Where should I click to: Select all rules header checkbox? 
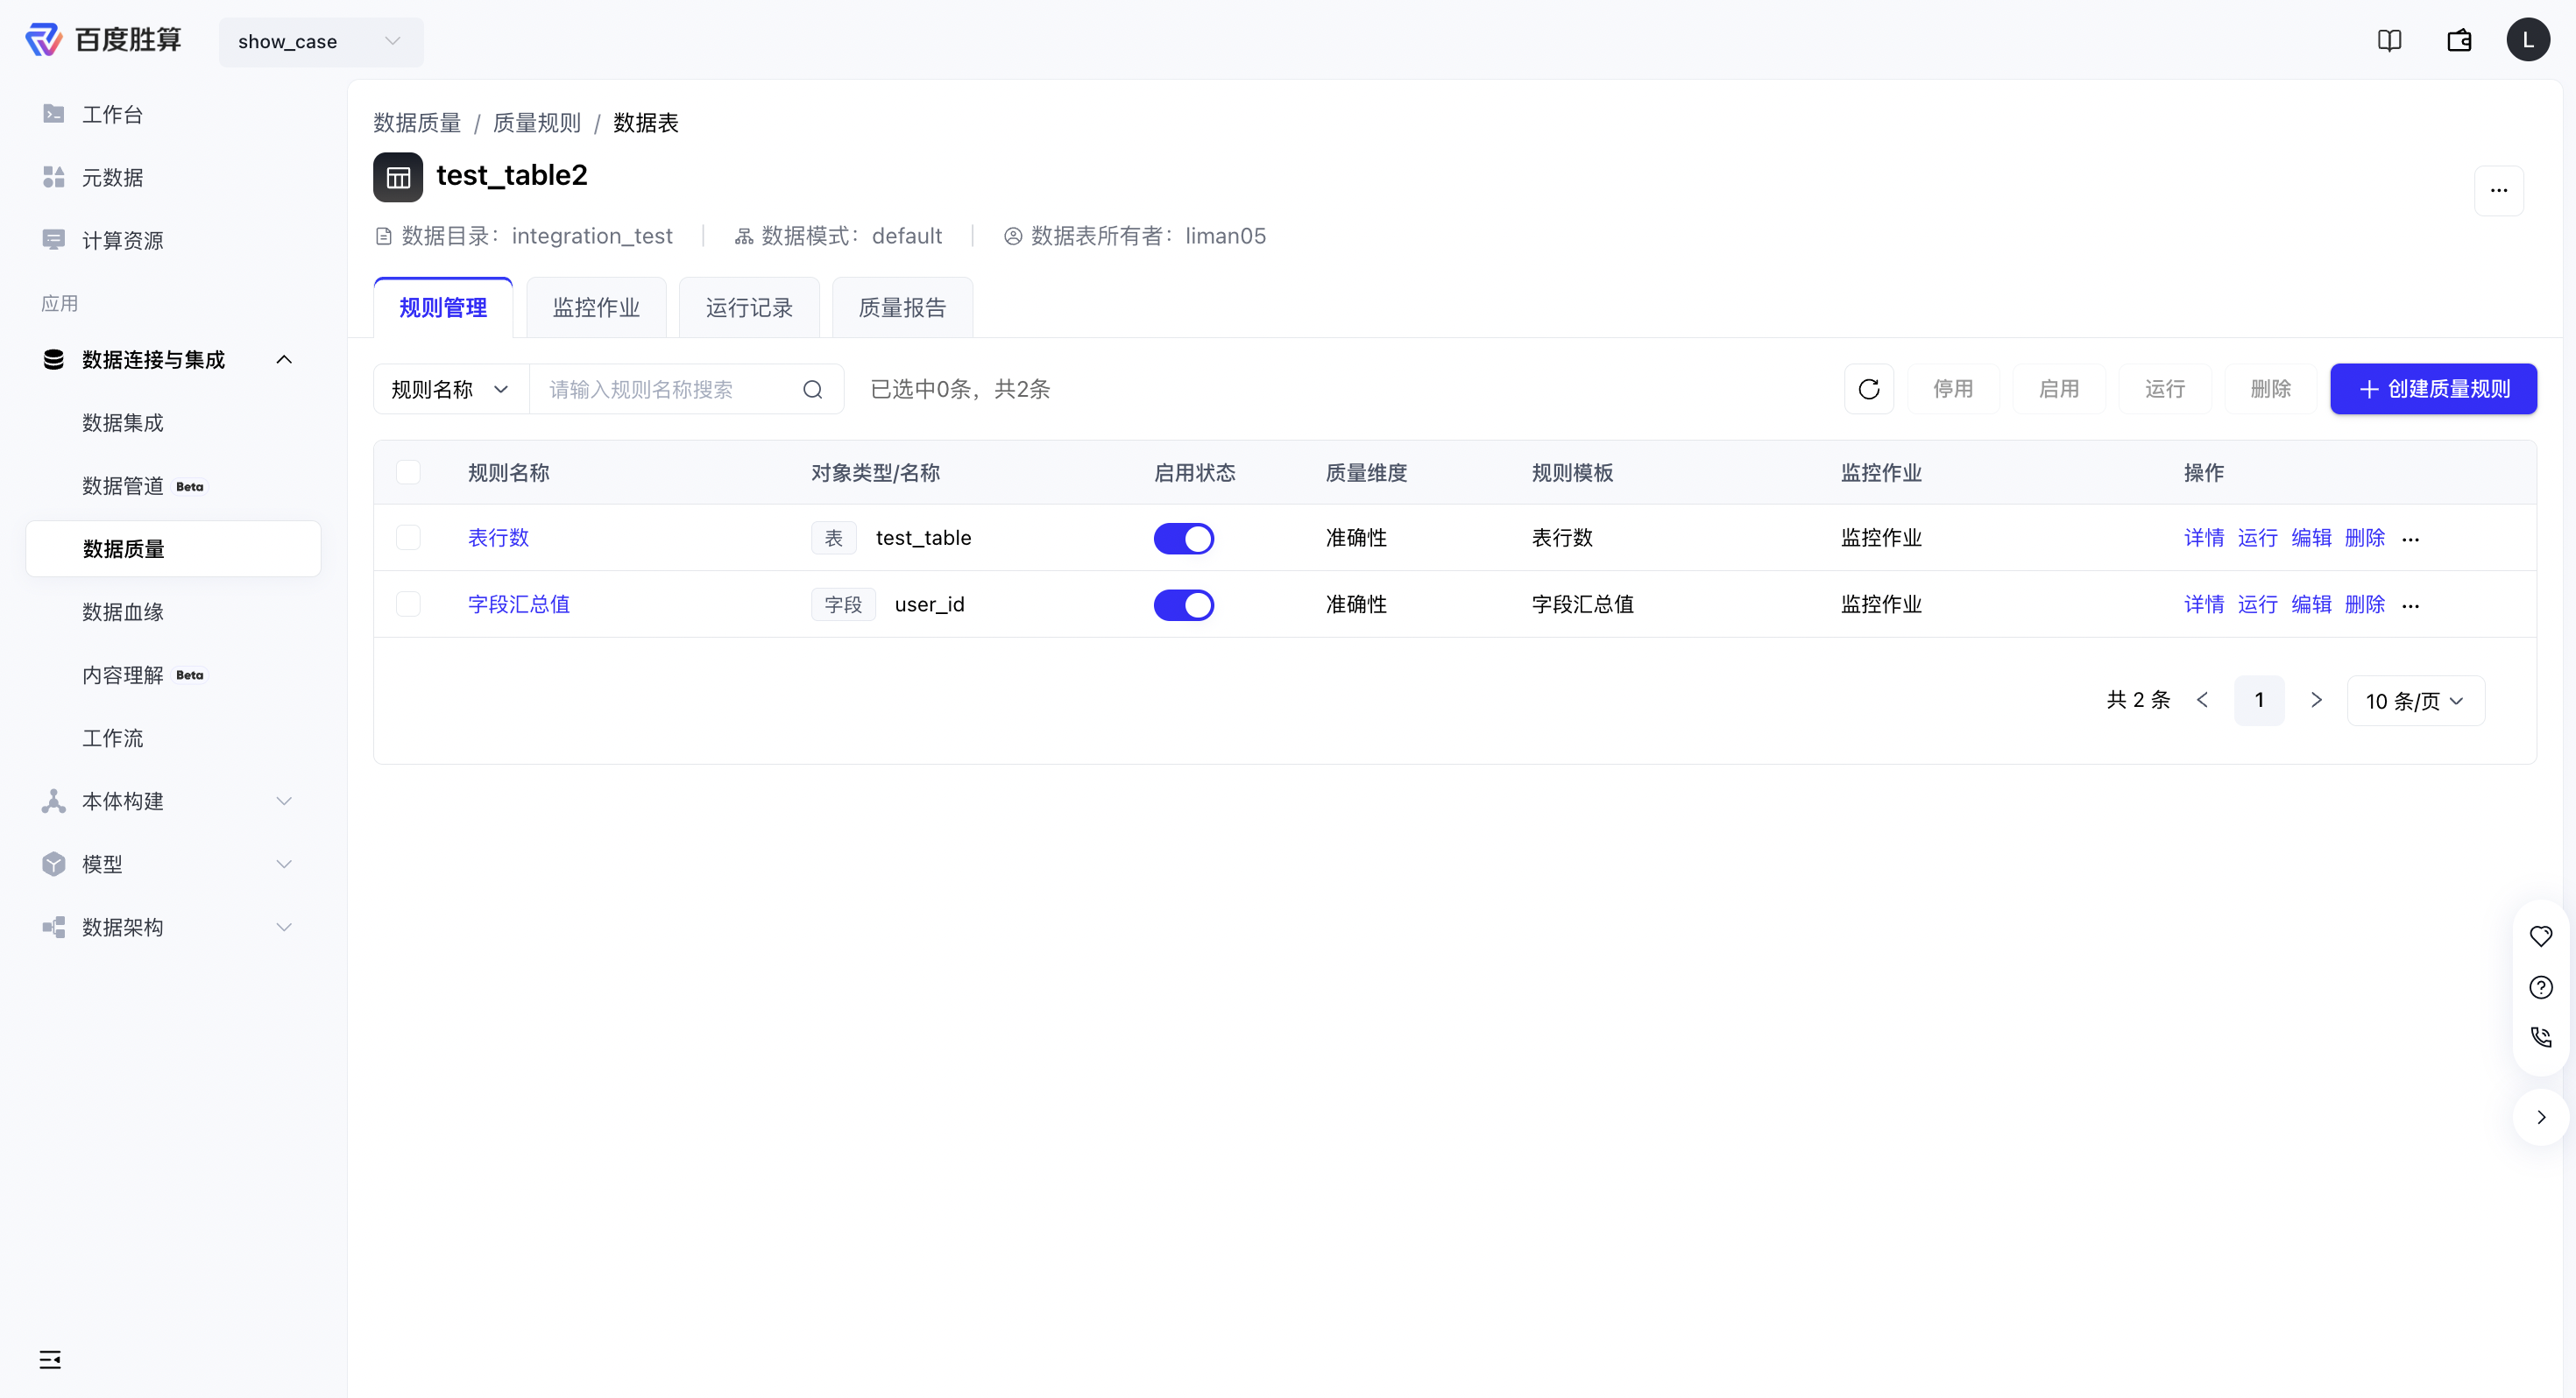coord(408,472)
